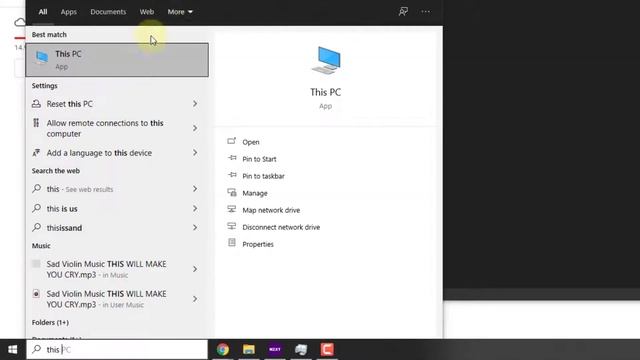Screen dimensions: 640x360
Task: Click Disconnect network drive
Action: [281, 227]
